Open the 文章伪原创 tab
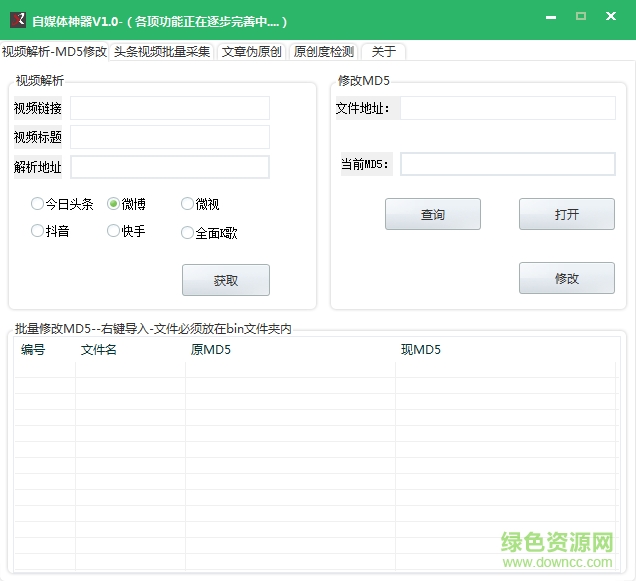This screenshot has height=581, width=636. 251,52
